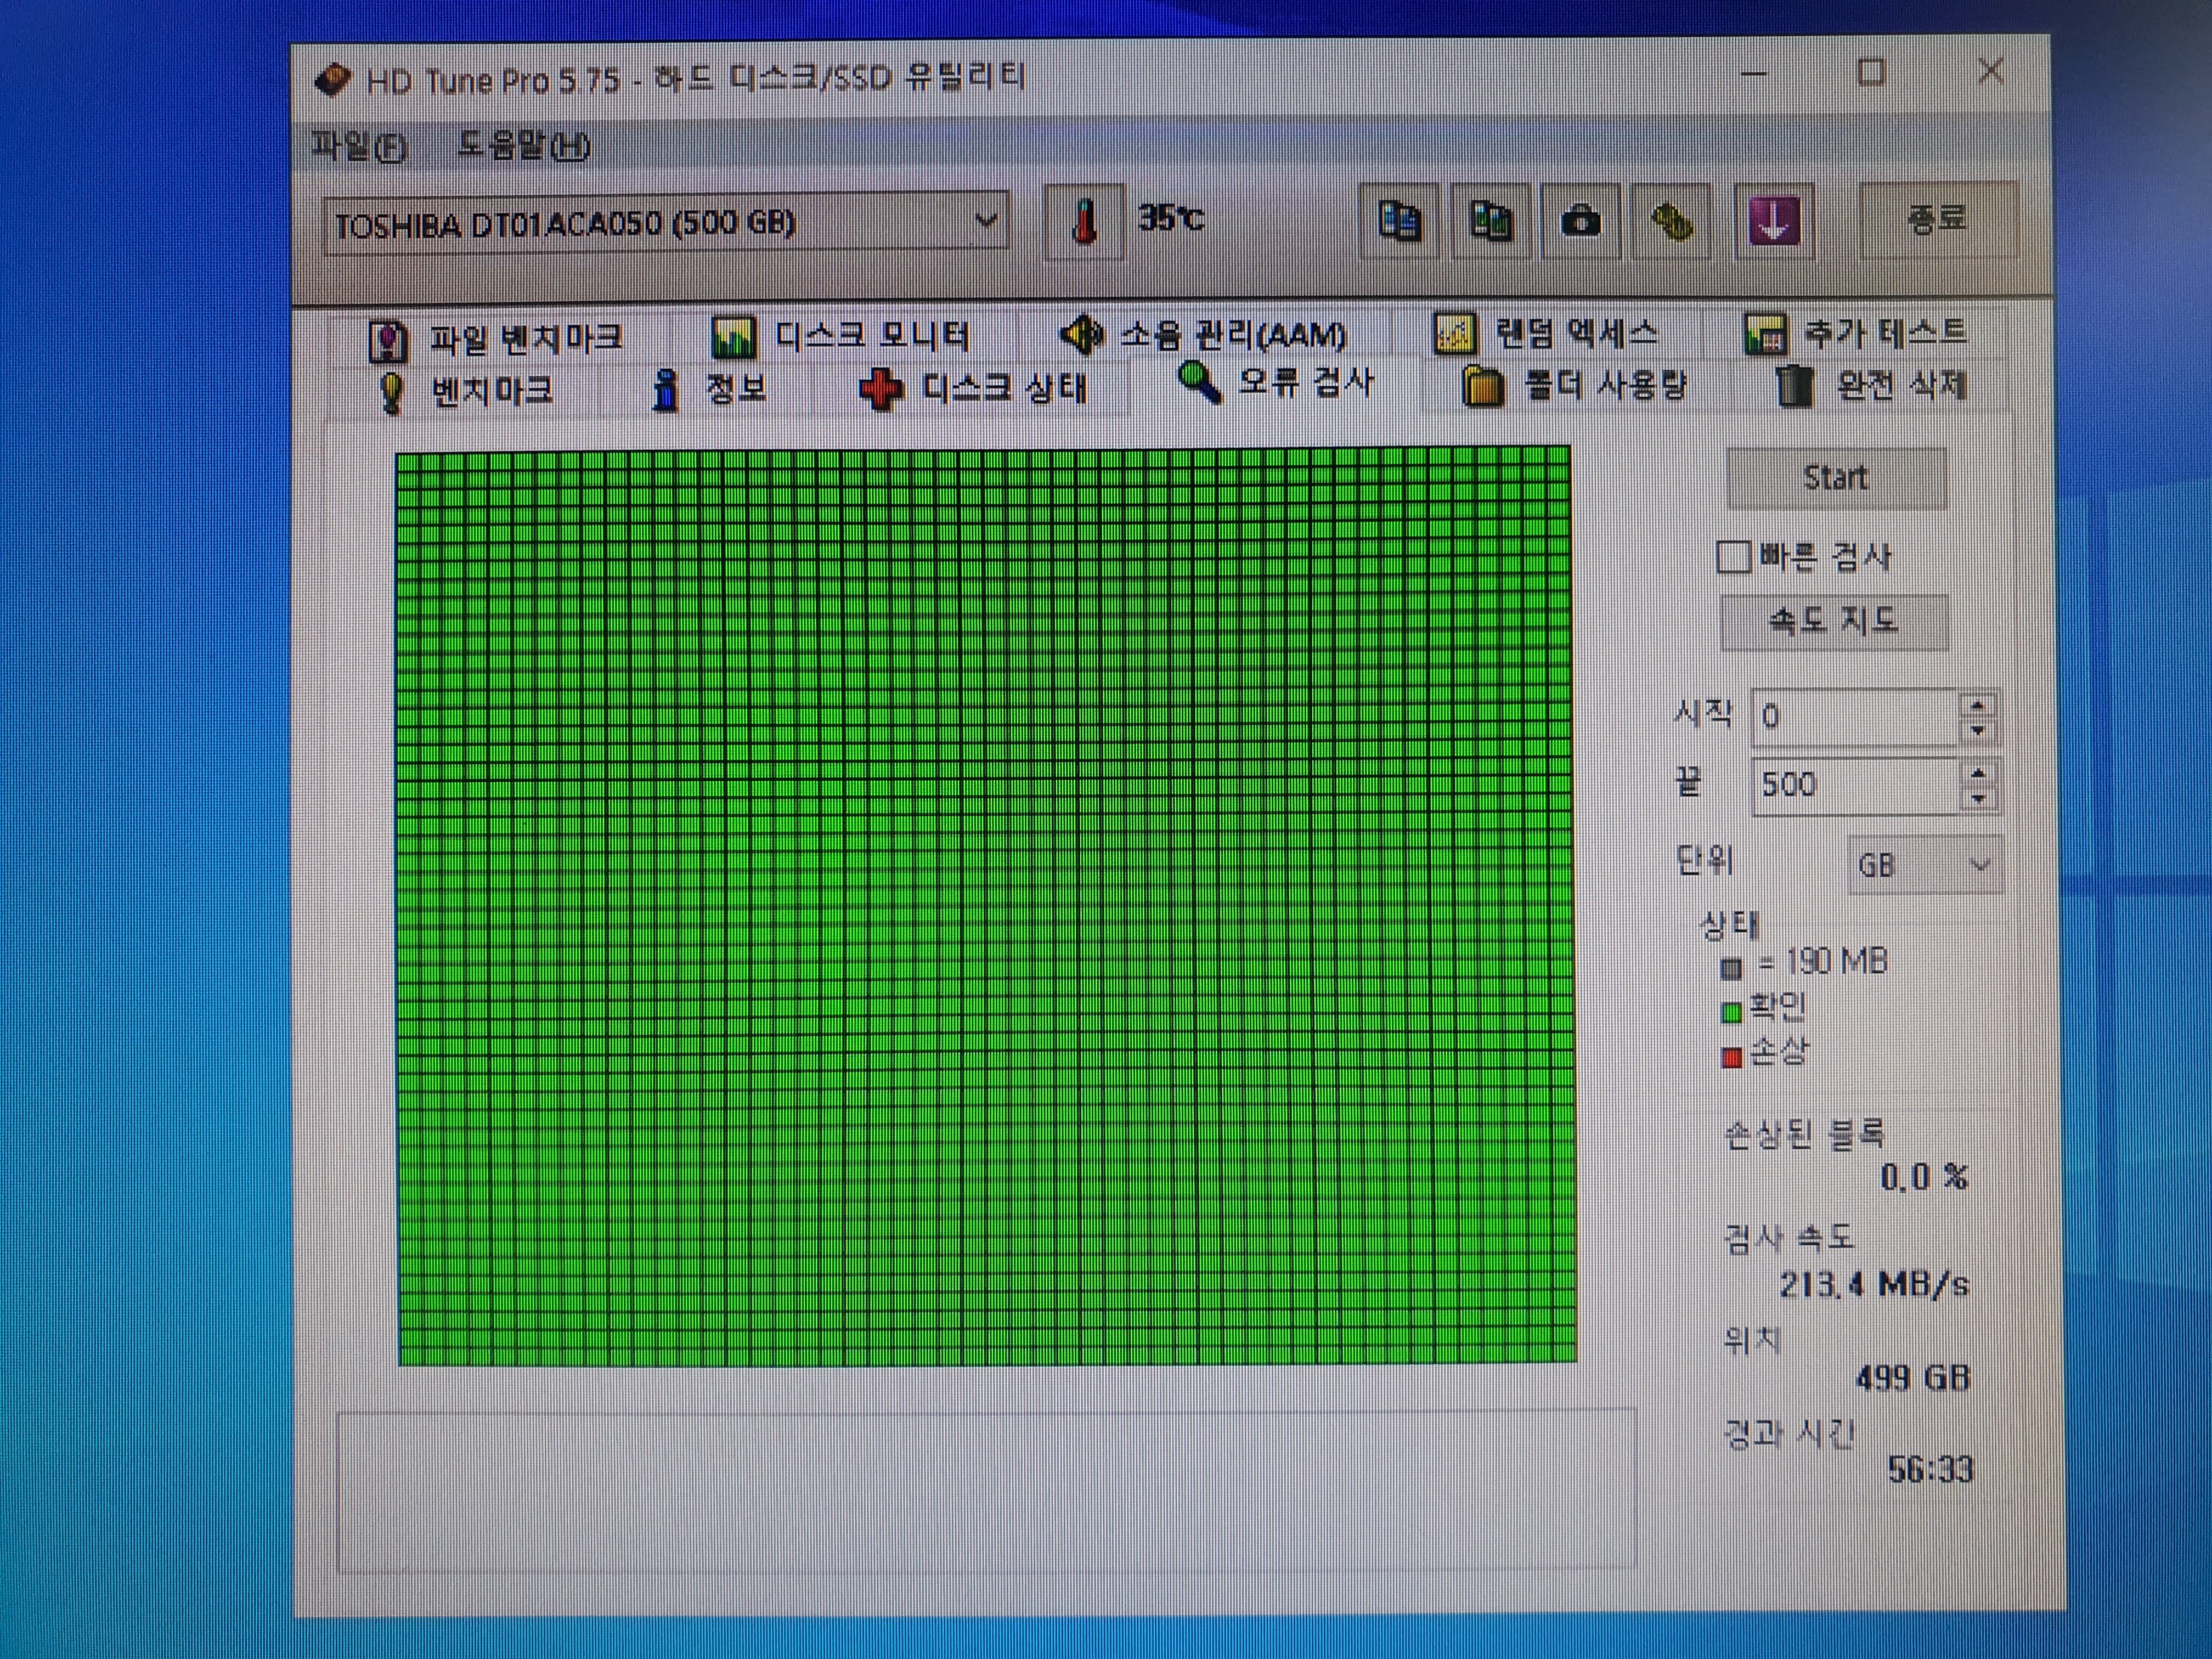Click the Start button
The height and width of the screenshot is (1659, 2212).
pos(1836,478)
